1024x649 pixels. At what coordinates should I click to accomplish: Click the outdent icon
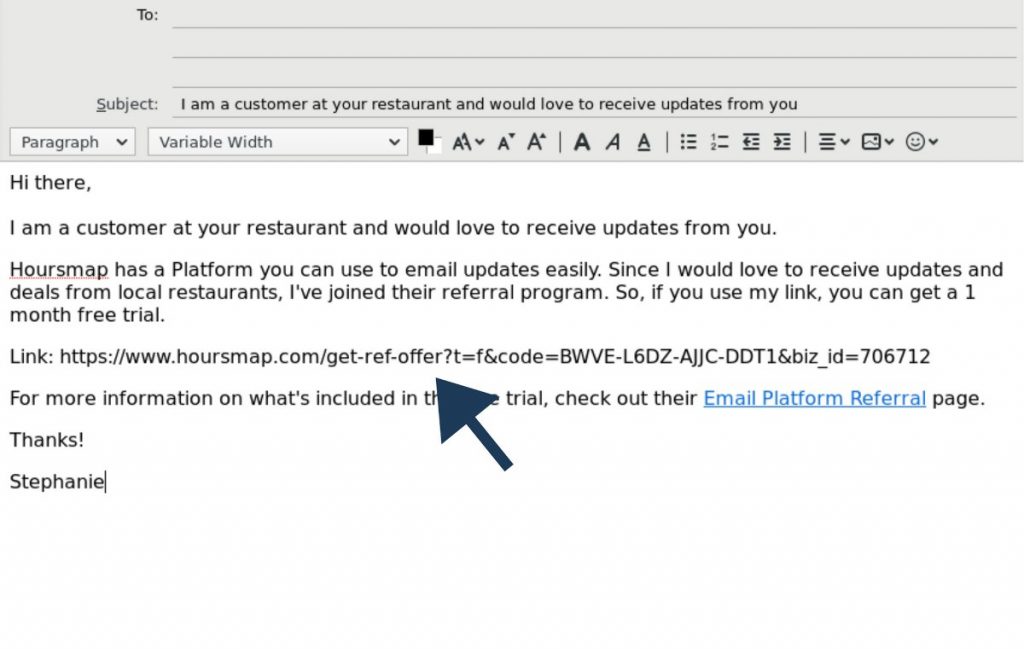[x=751, y=142]
